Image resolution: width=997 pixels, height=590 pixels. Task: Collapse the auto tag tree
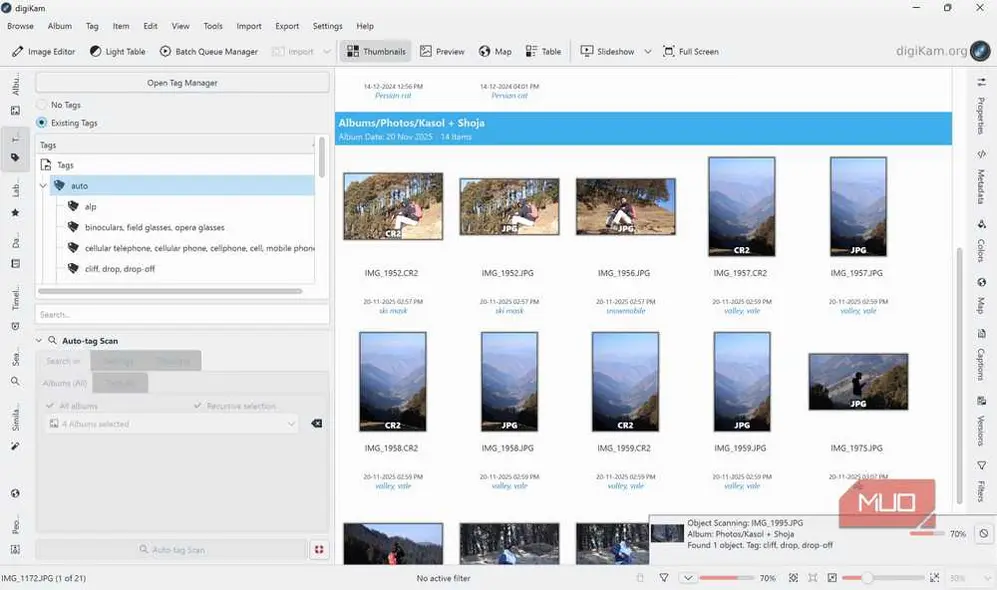pos(44,185)
